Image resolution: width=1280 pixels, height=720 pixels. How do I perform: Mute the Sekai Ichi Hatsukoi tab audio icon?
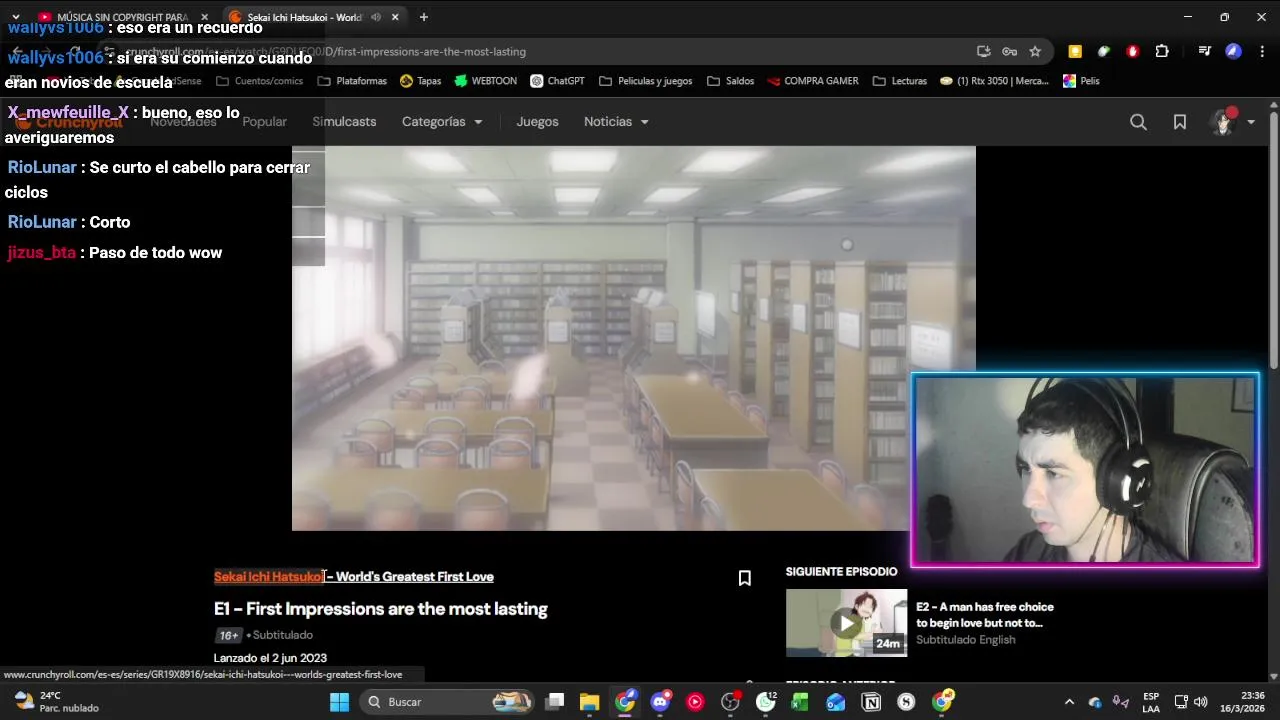376,17
